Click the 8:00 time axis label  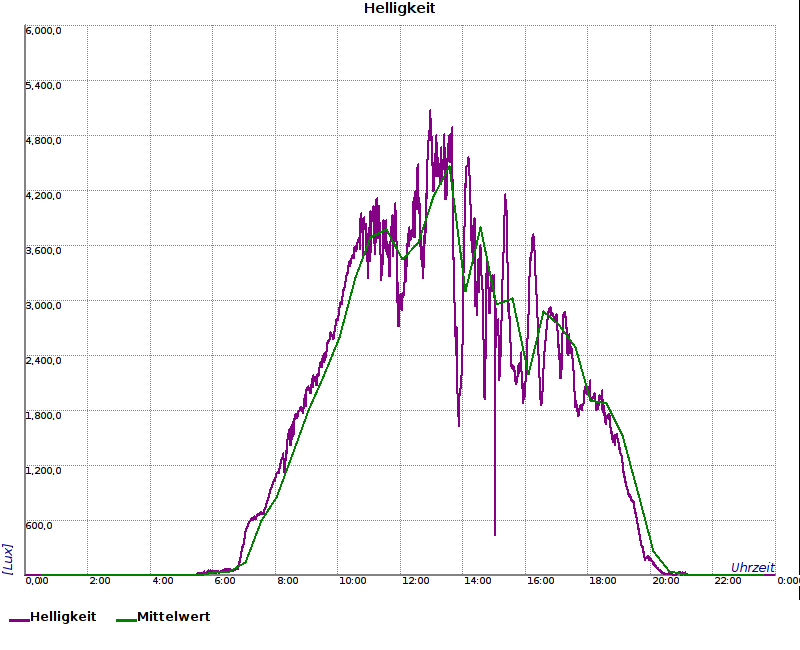click(288, 581)
